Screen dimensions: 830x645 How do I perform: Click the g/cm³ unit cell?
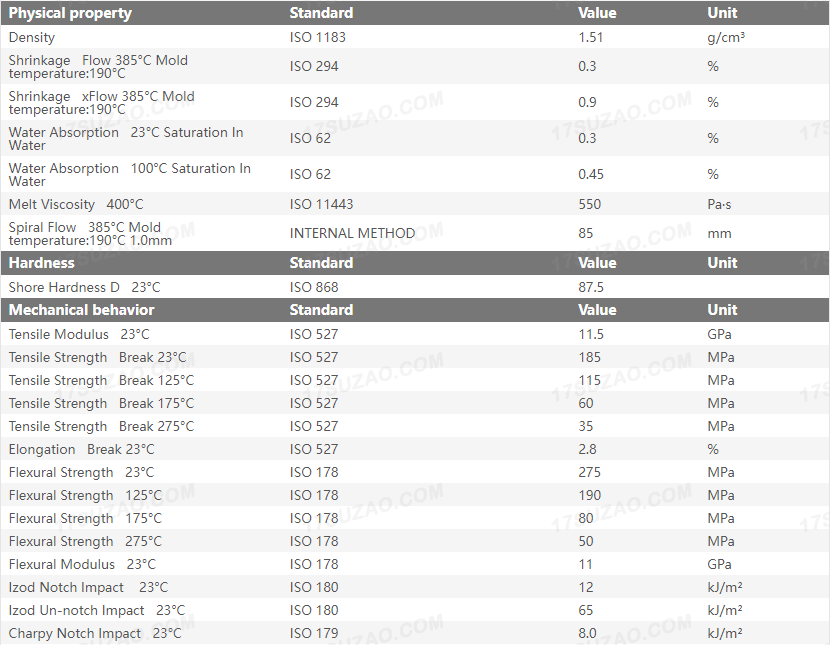[x=725, y=37]
